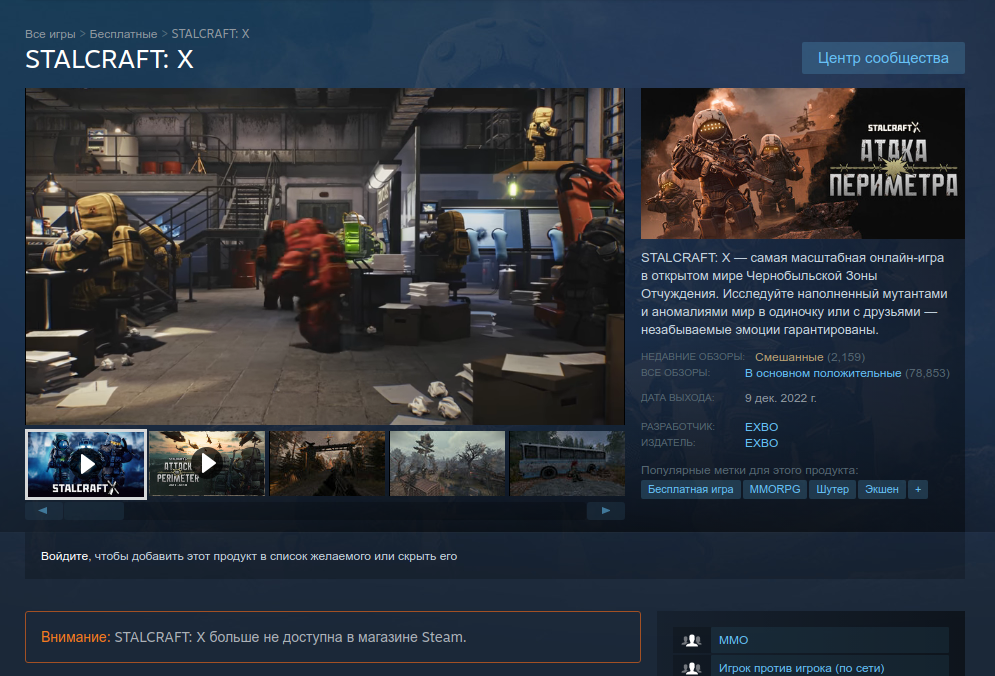Image resolution: width=995 pixels, height=676 pixels.
Task: Open publisher EXBO link
Action: (x=761, y=443)
